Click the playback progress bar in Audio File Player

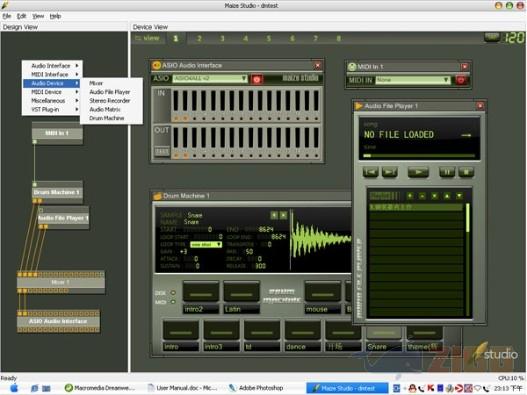(419, 156)
